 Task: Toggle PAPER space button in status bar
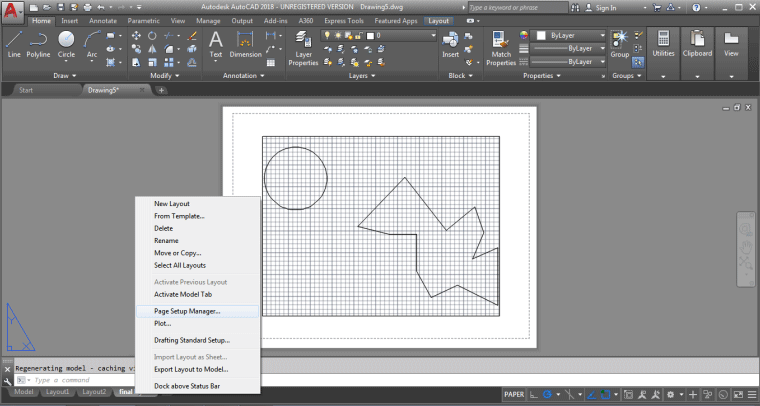(x=515, y=394)
